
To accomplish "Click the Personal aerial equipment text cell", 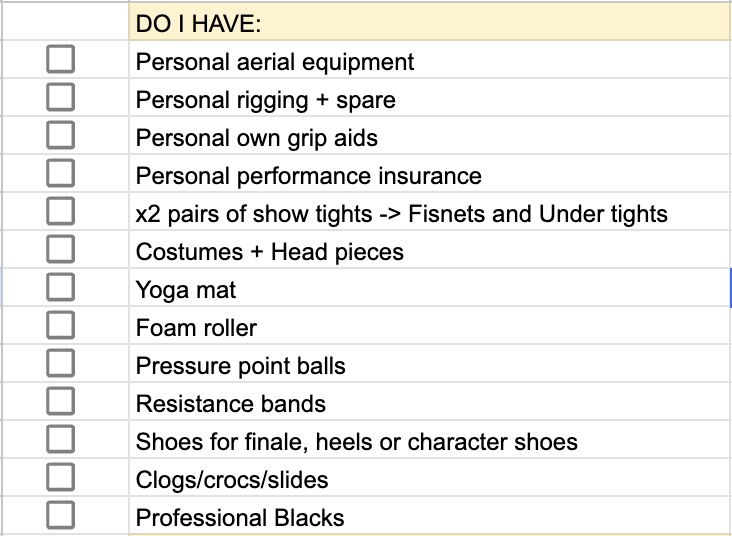I will 430,59.
